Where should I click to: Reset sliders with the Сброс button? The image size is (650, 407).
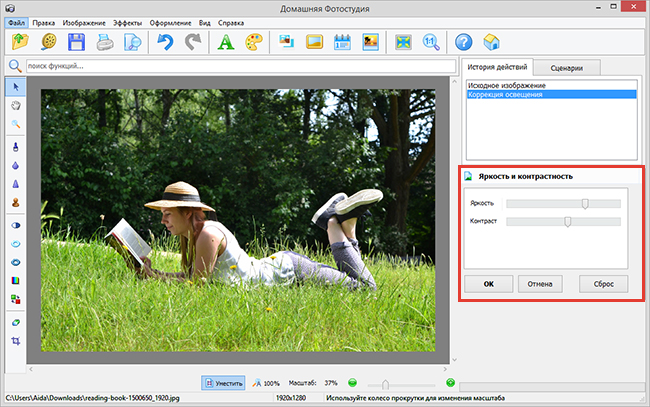604,284
